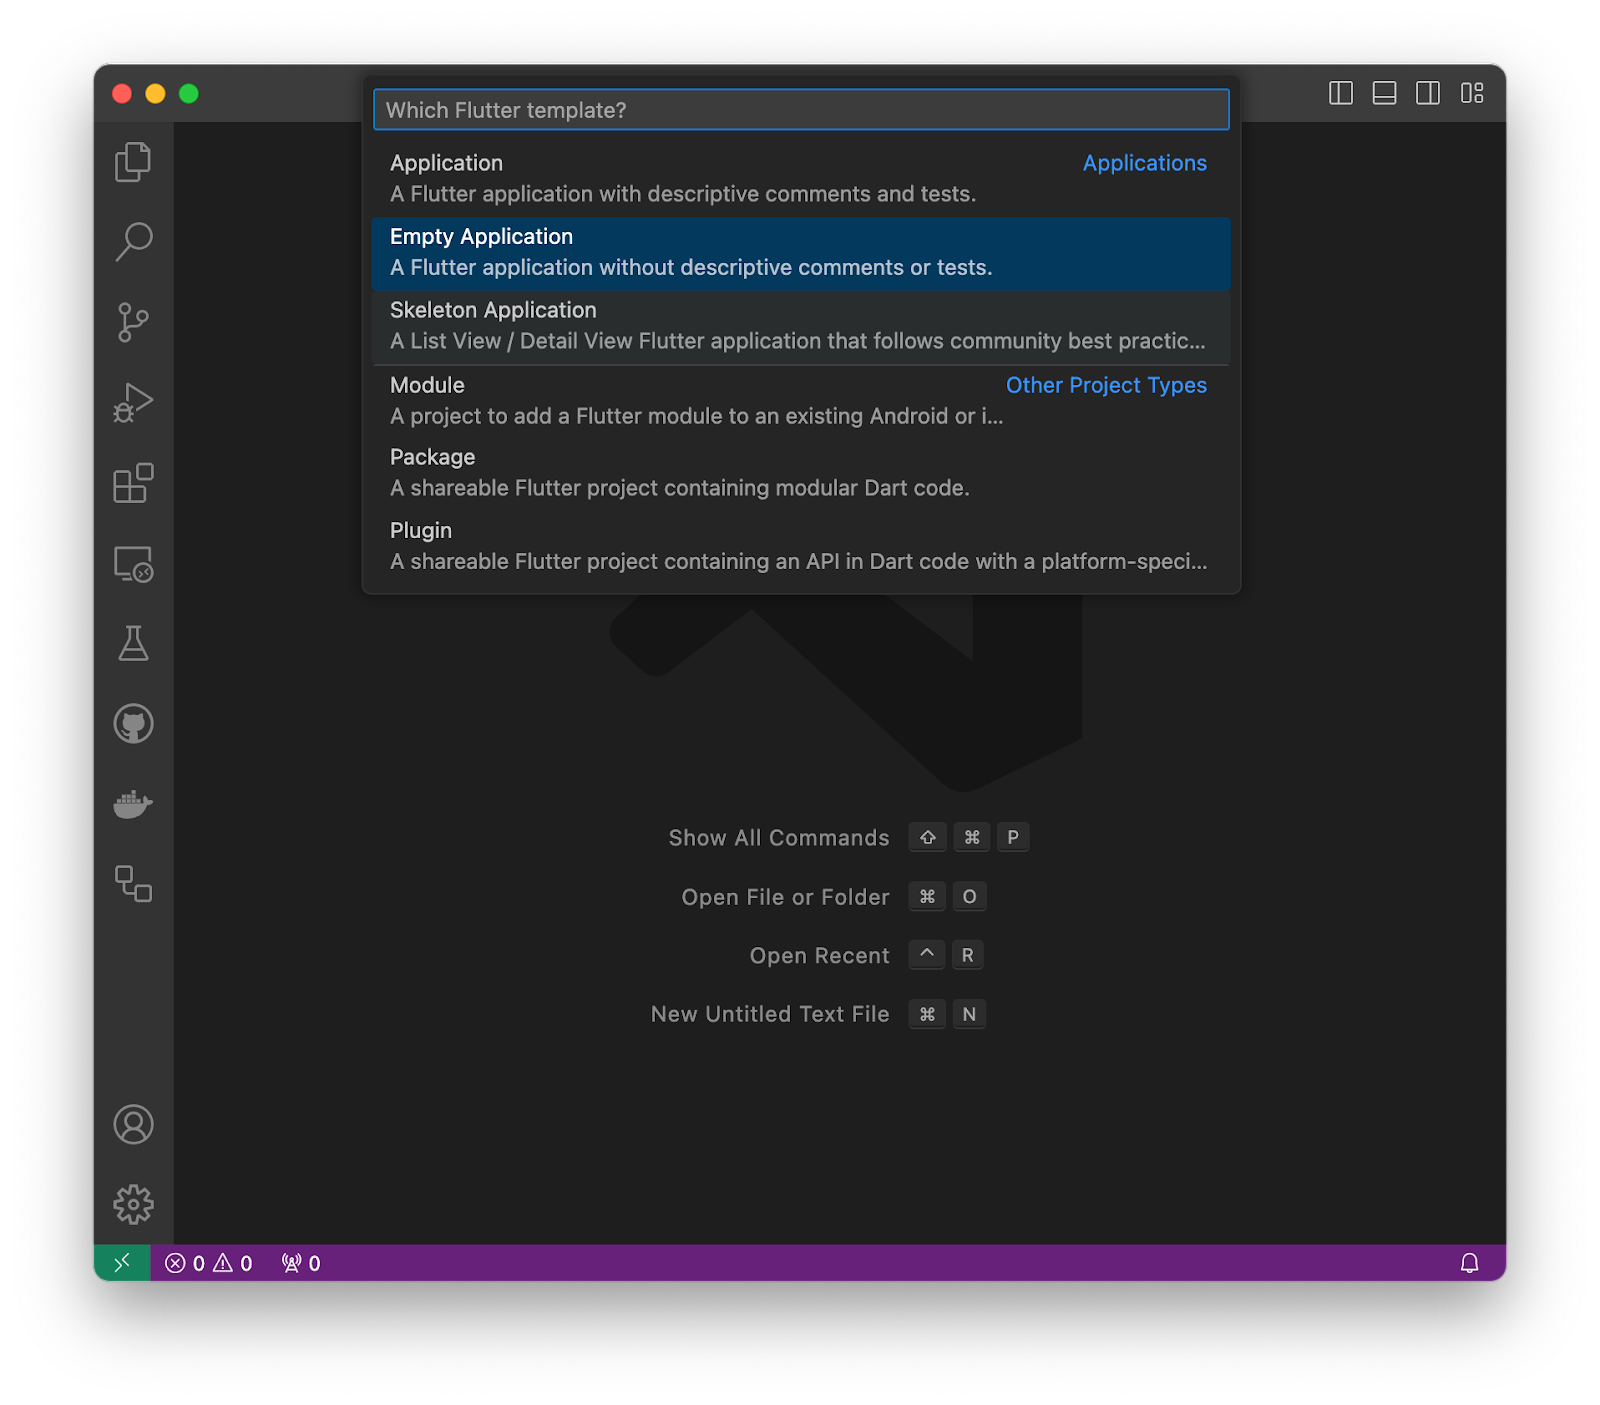
Task: Open the Docker extension panel
Action: click(134, 804)
